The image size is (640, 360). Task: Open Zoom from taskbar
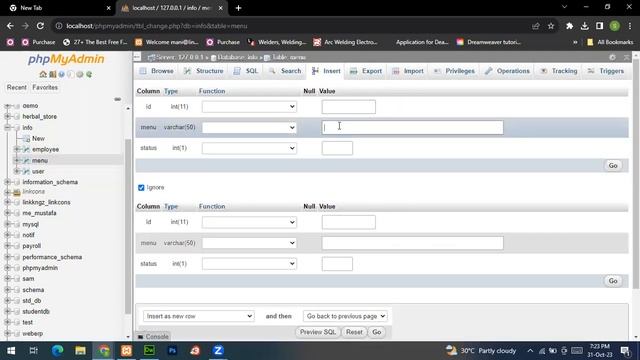(218, 351)
